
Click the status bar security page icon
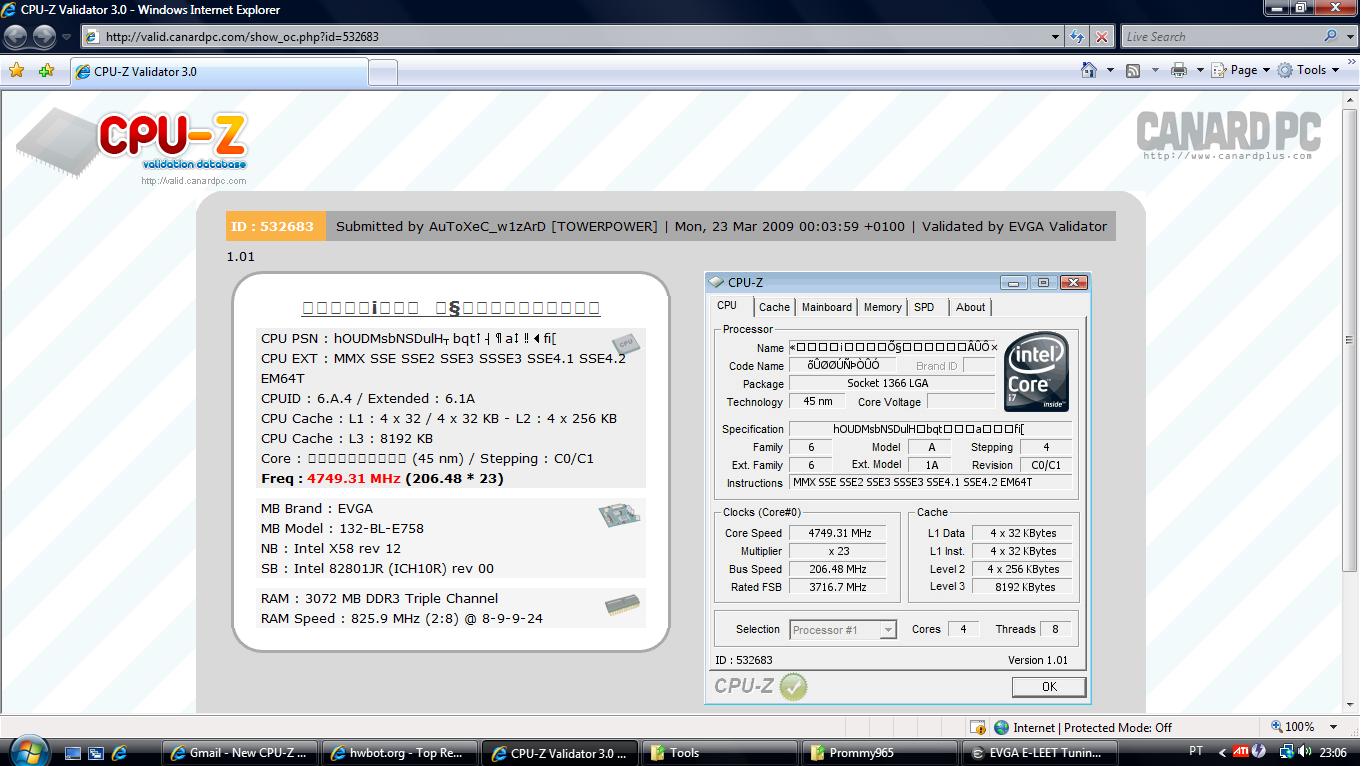click(979, 727)
